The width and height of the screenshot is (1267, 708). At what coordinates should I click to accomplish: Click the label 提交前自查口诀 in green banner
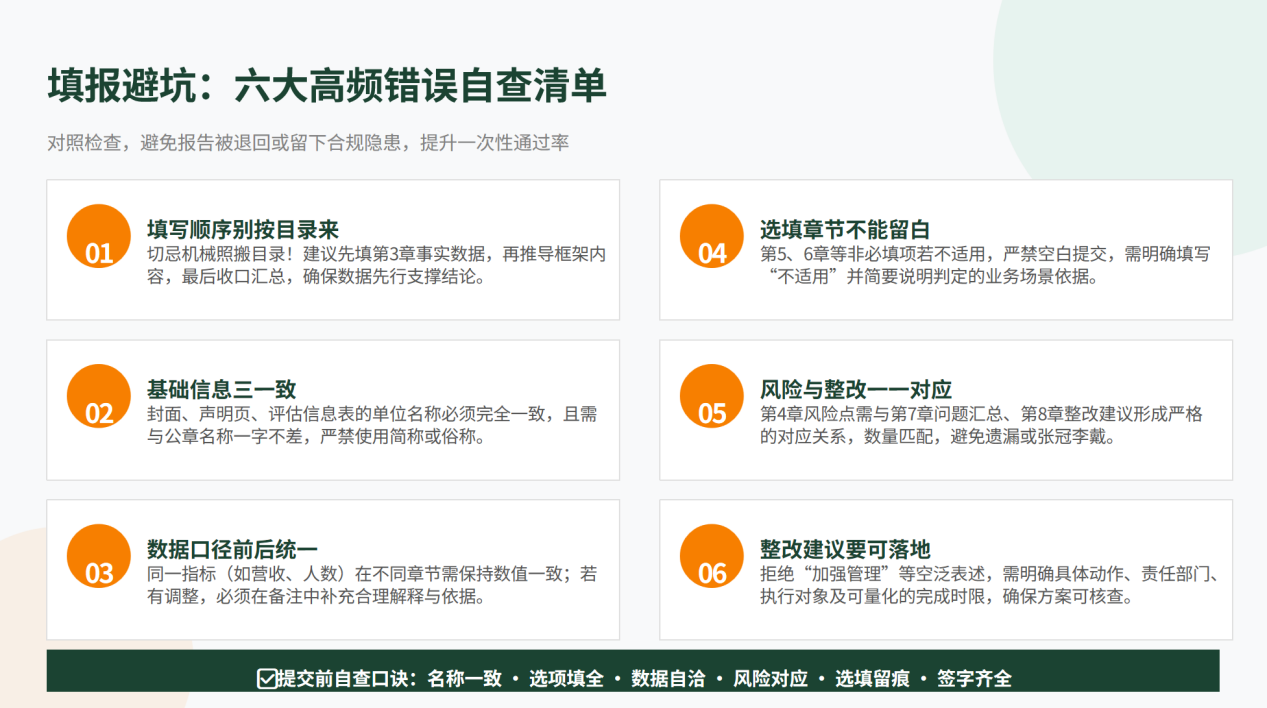pyautogui.click(x=348, y=679)
